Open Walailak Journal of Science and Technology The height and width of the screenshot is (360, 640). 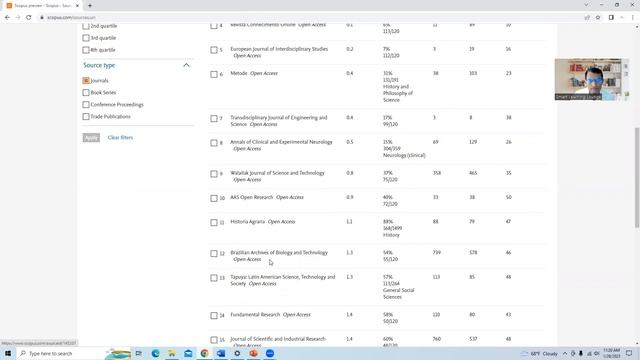click(278, 173)
